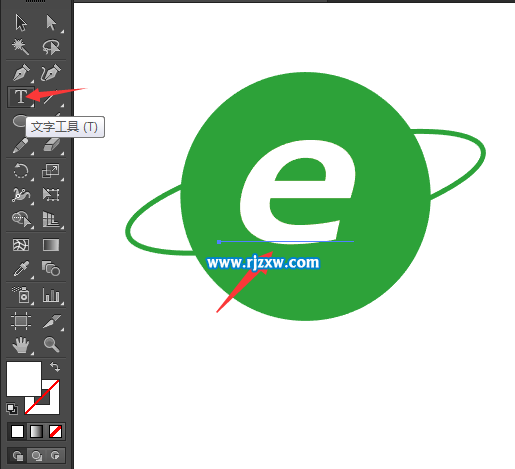515x469 pixels.
Task: Set paint mode to None
Action: 55,432
